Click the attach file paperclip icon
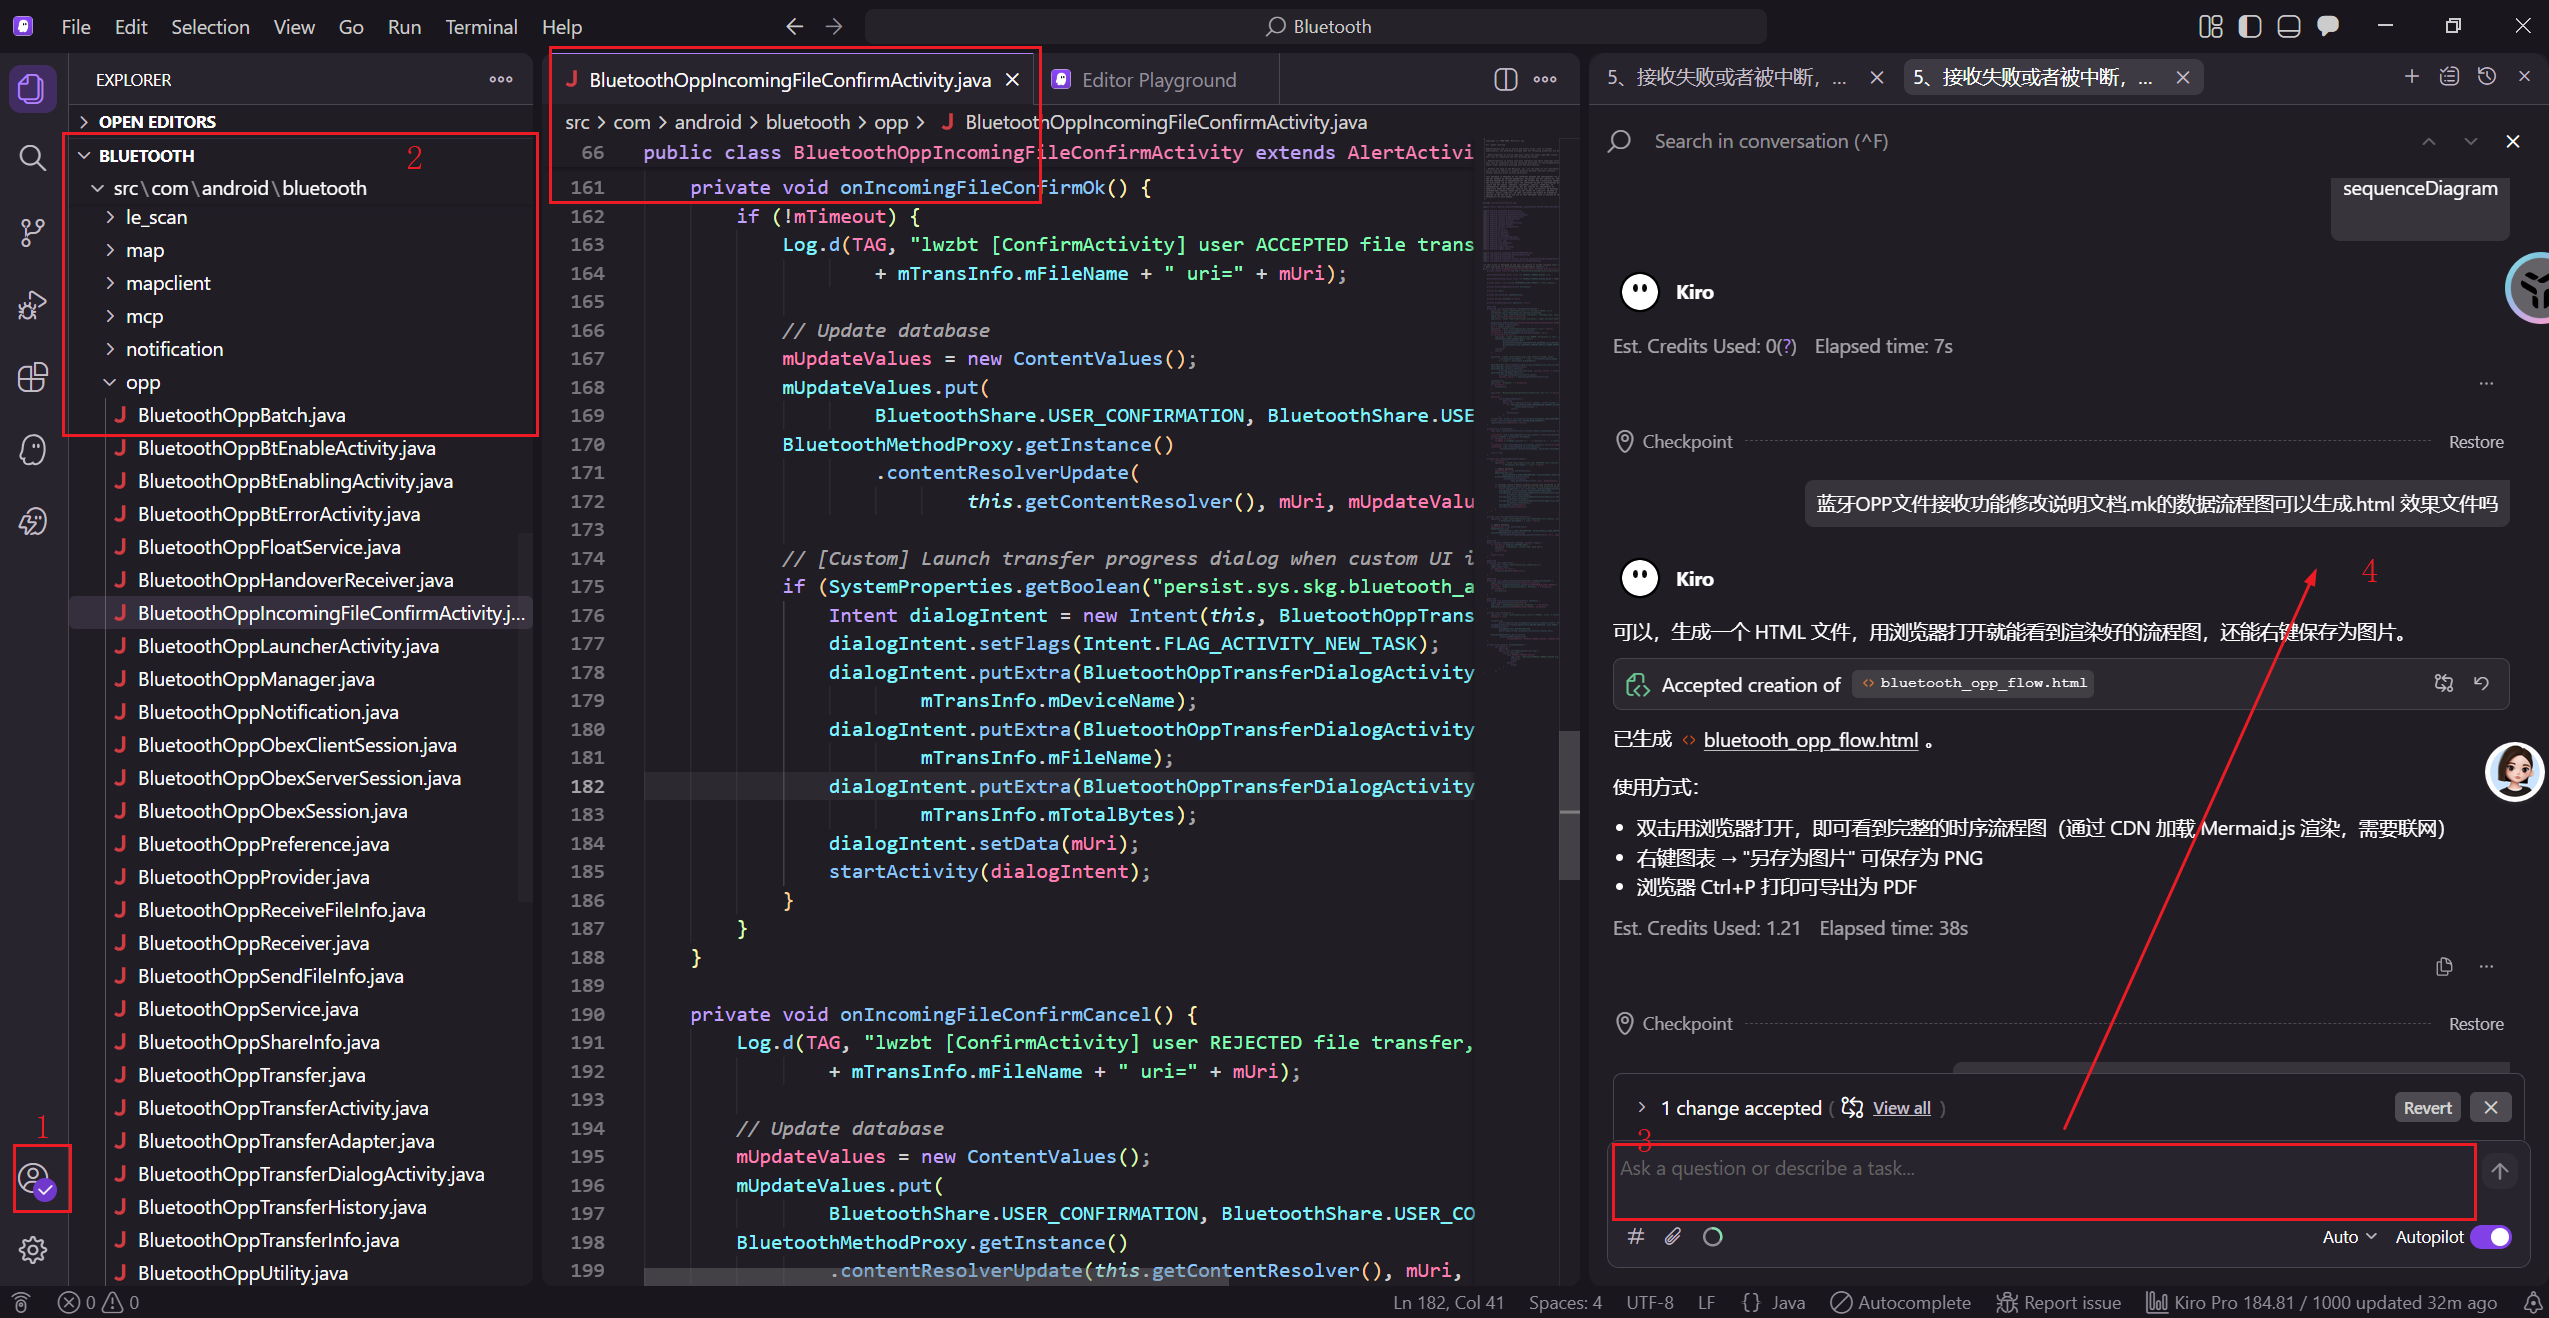The width and height of the screenshot is (2549, 1318). pos(1673,1237)
